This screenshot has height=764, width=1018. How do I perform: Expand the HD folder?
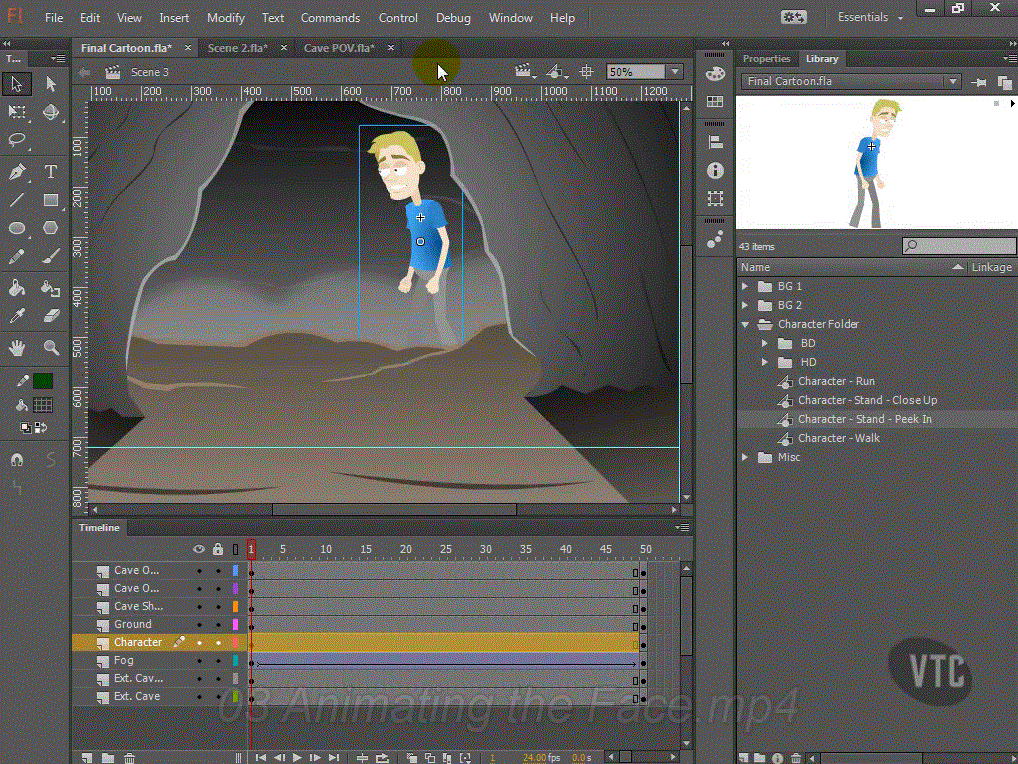click(765, 362)
